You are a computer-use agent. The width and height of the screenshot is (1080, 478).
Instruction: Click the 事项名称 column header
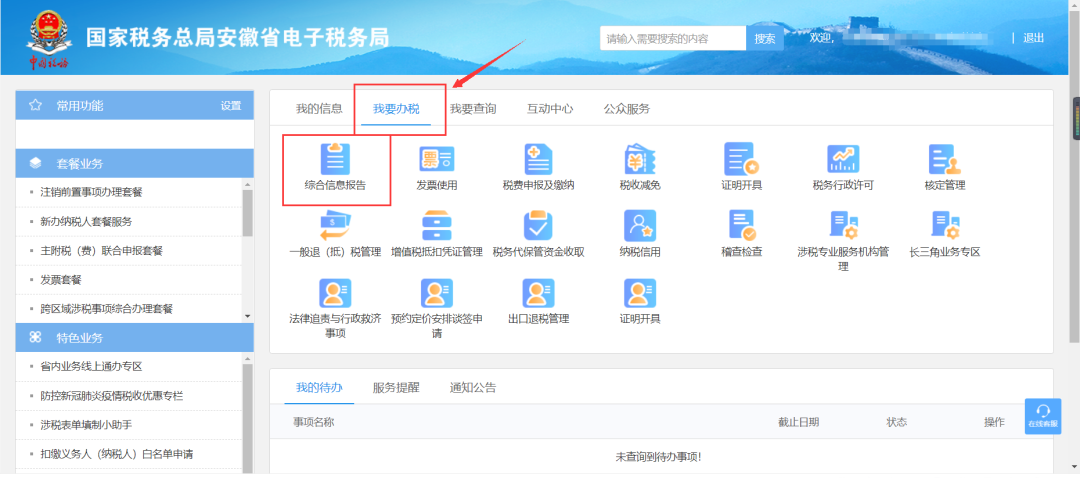[x=314, y=422]
